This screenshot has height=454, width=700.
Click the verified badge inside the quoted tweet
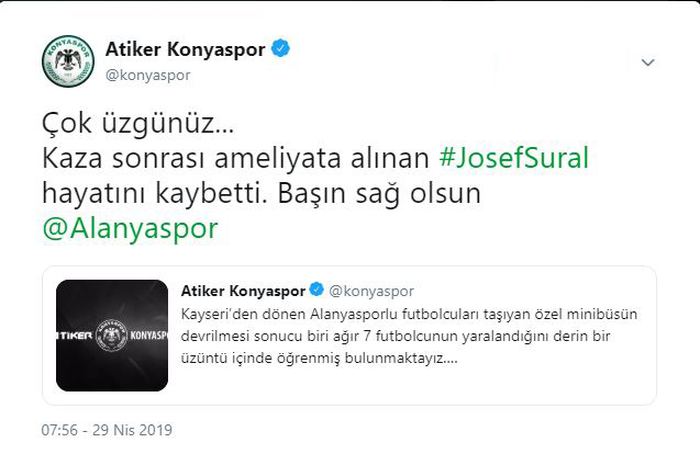tap(317, 289)
